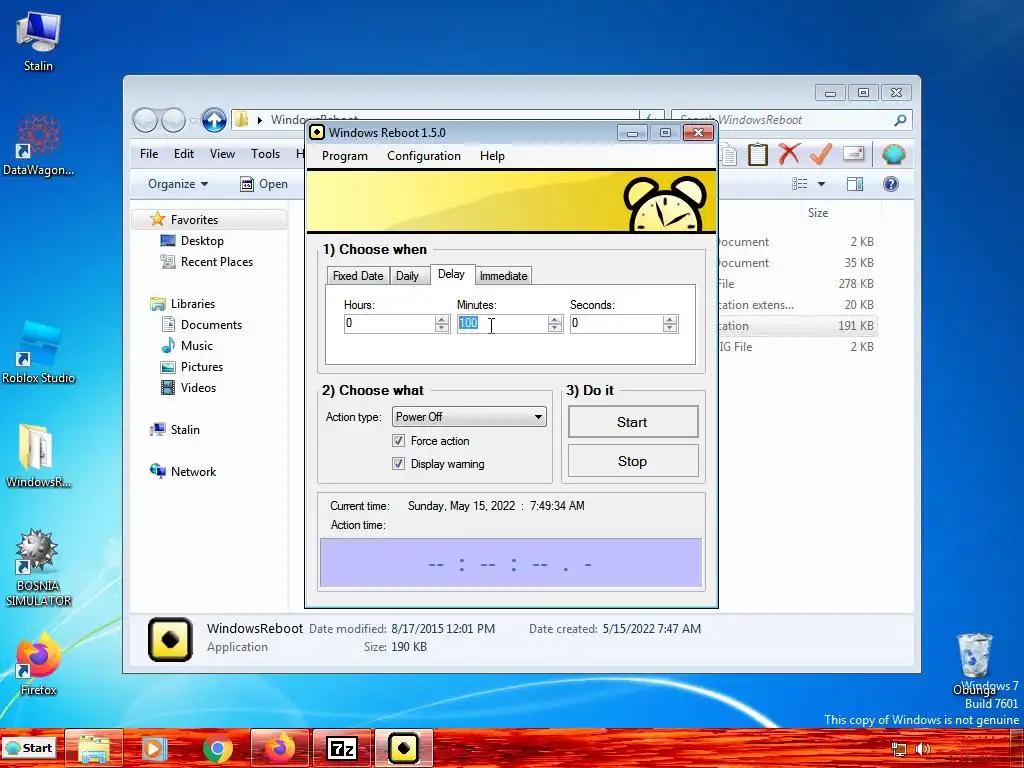Click the Firefox taskbar icon
1024x768 pixels.
[x=280, y=748]
